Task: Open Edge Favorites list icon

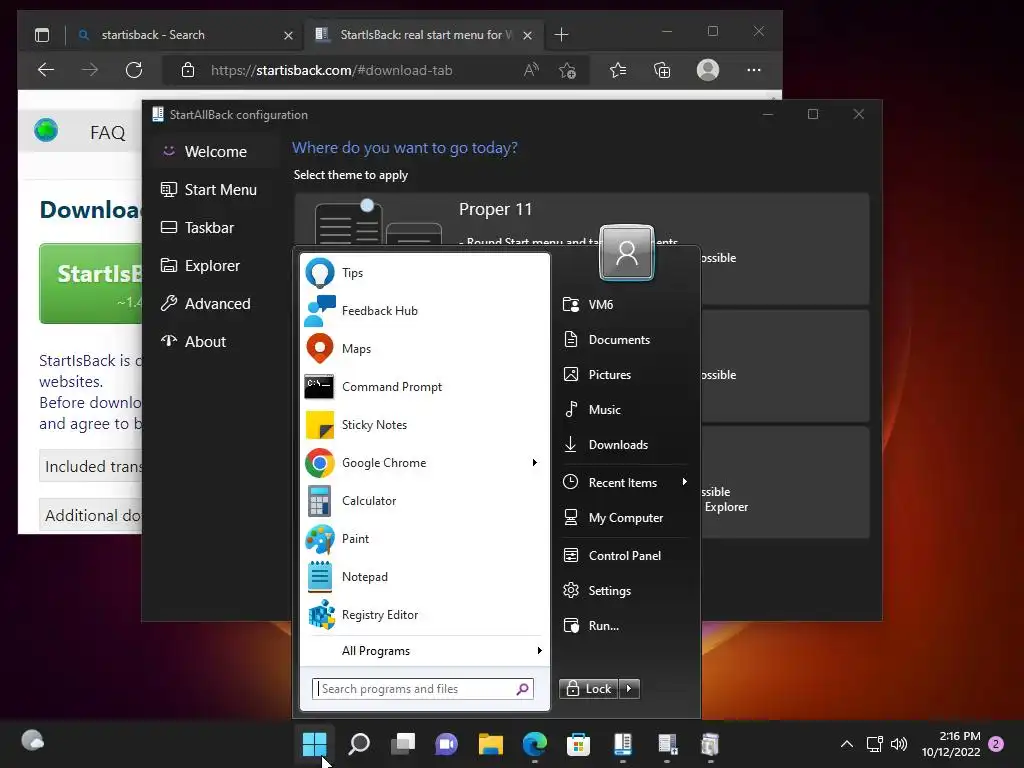Action: coord(618,70)
